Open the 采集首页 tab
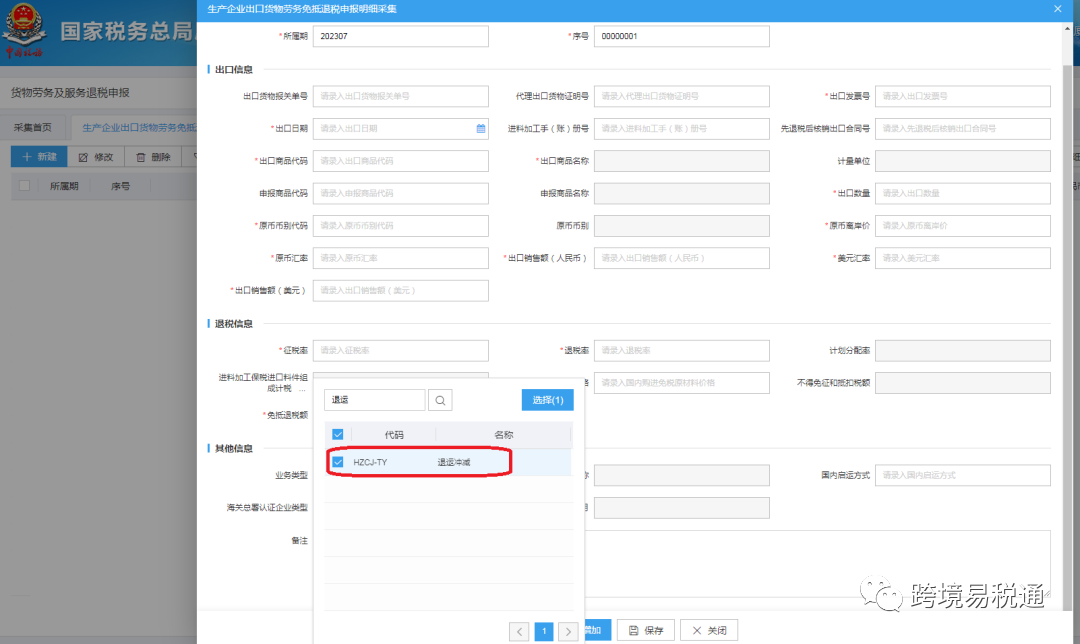 coord(33,127)
